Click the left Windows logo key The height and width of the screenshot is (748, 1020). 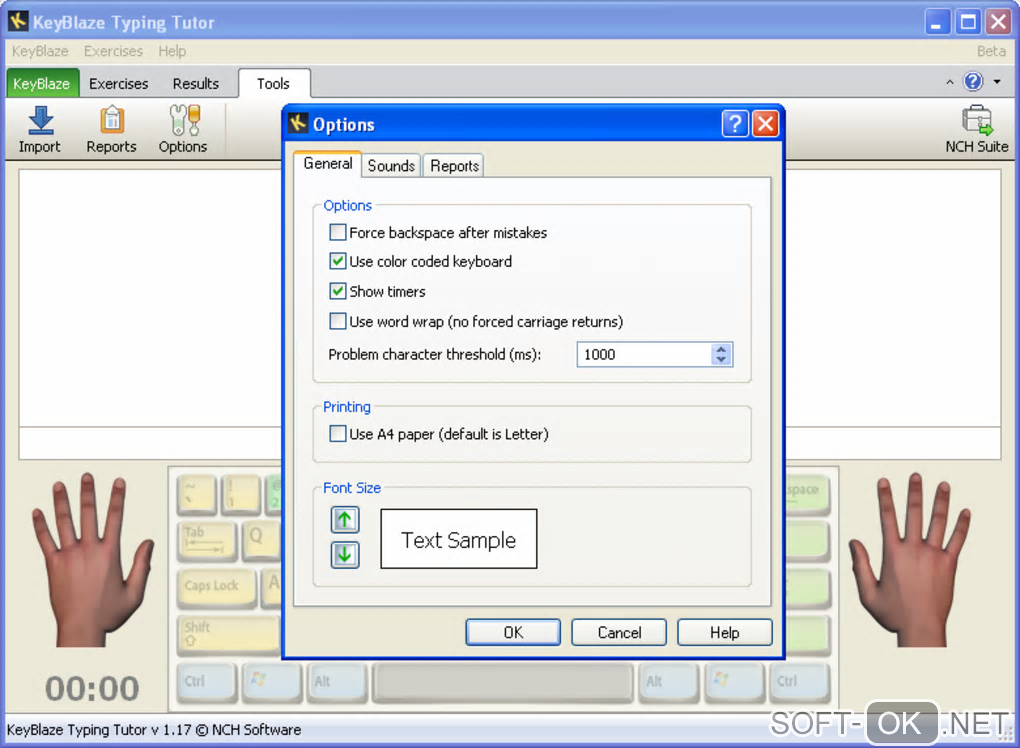pyautogui.click(x=272, y=682)
